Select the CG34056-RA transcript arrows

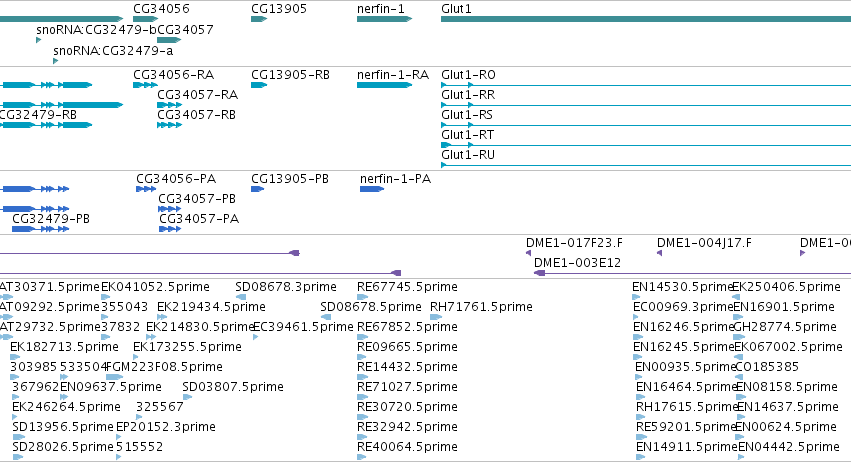coord(145,85)
